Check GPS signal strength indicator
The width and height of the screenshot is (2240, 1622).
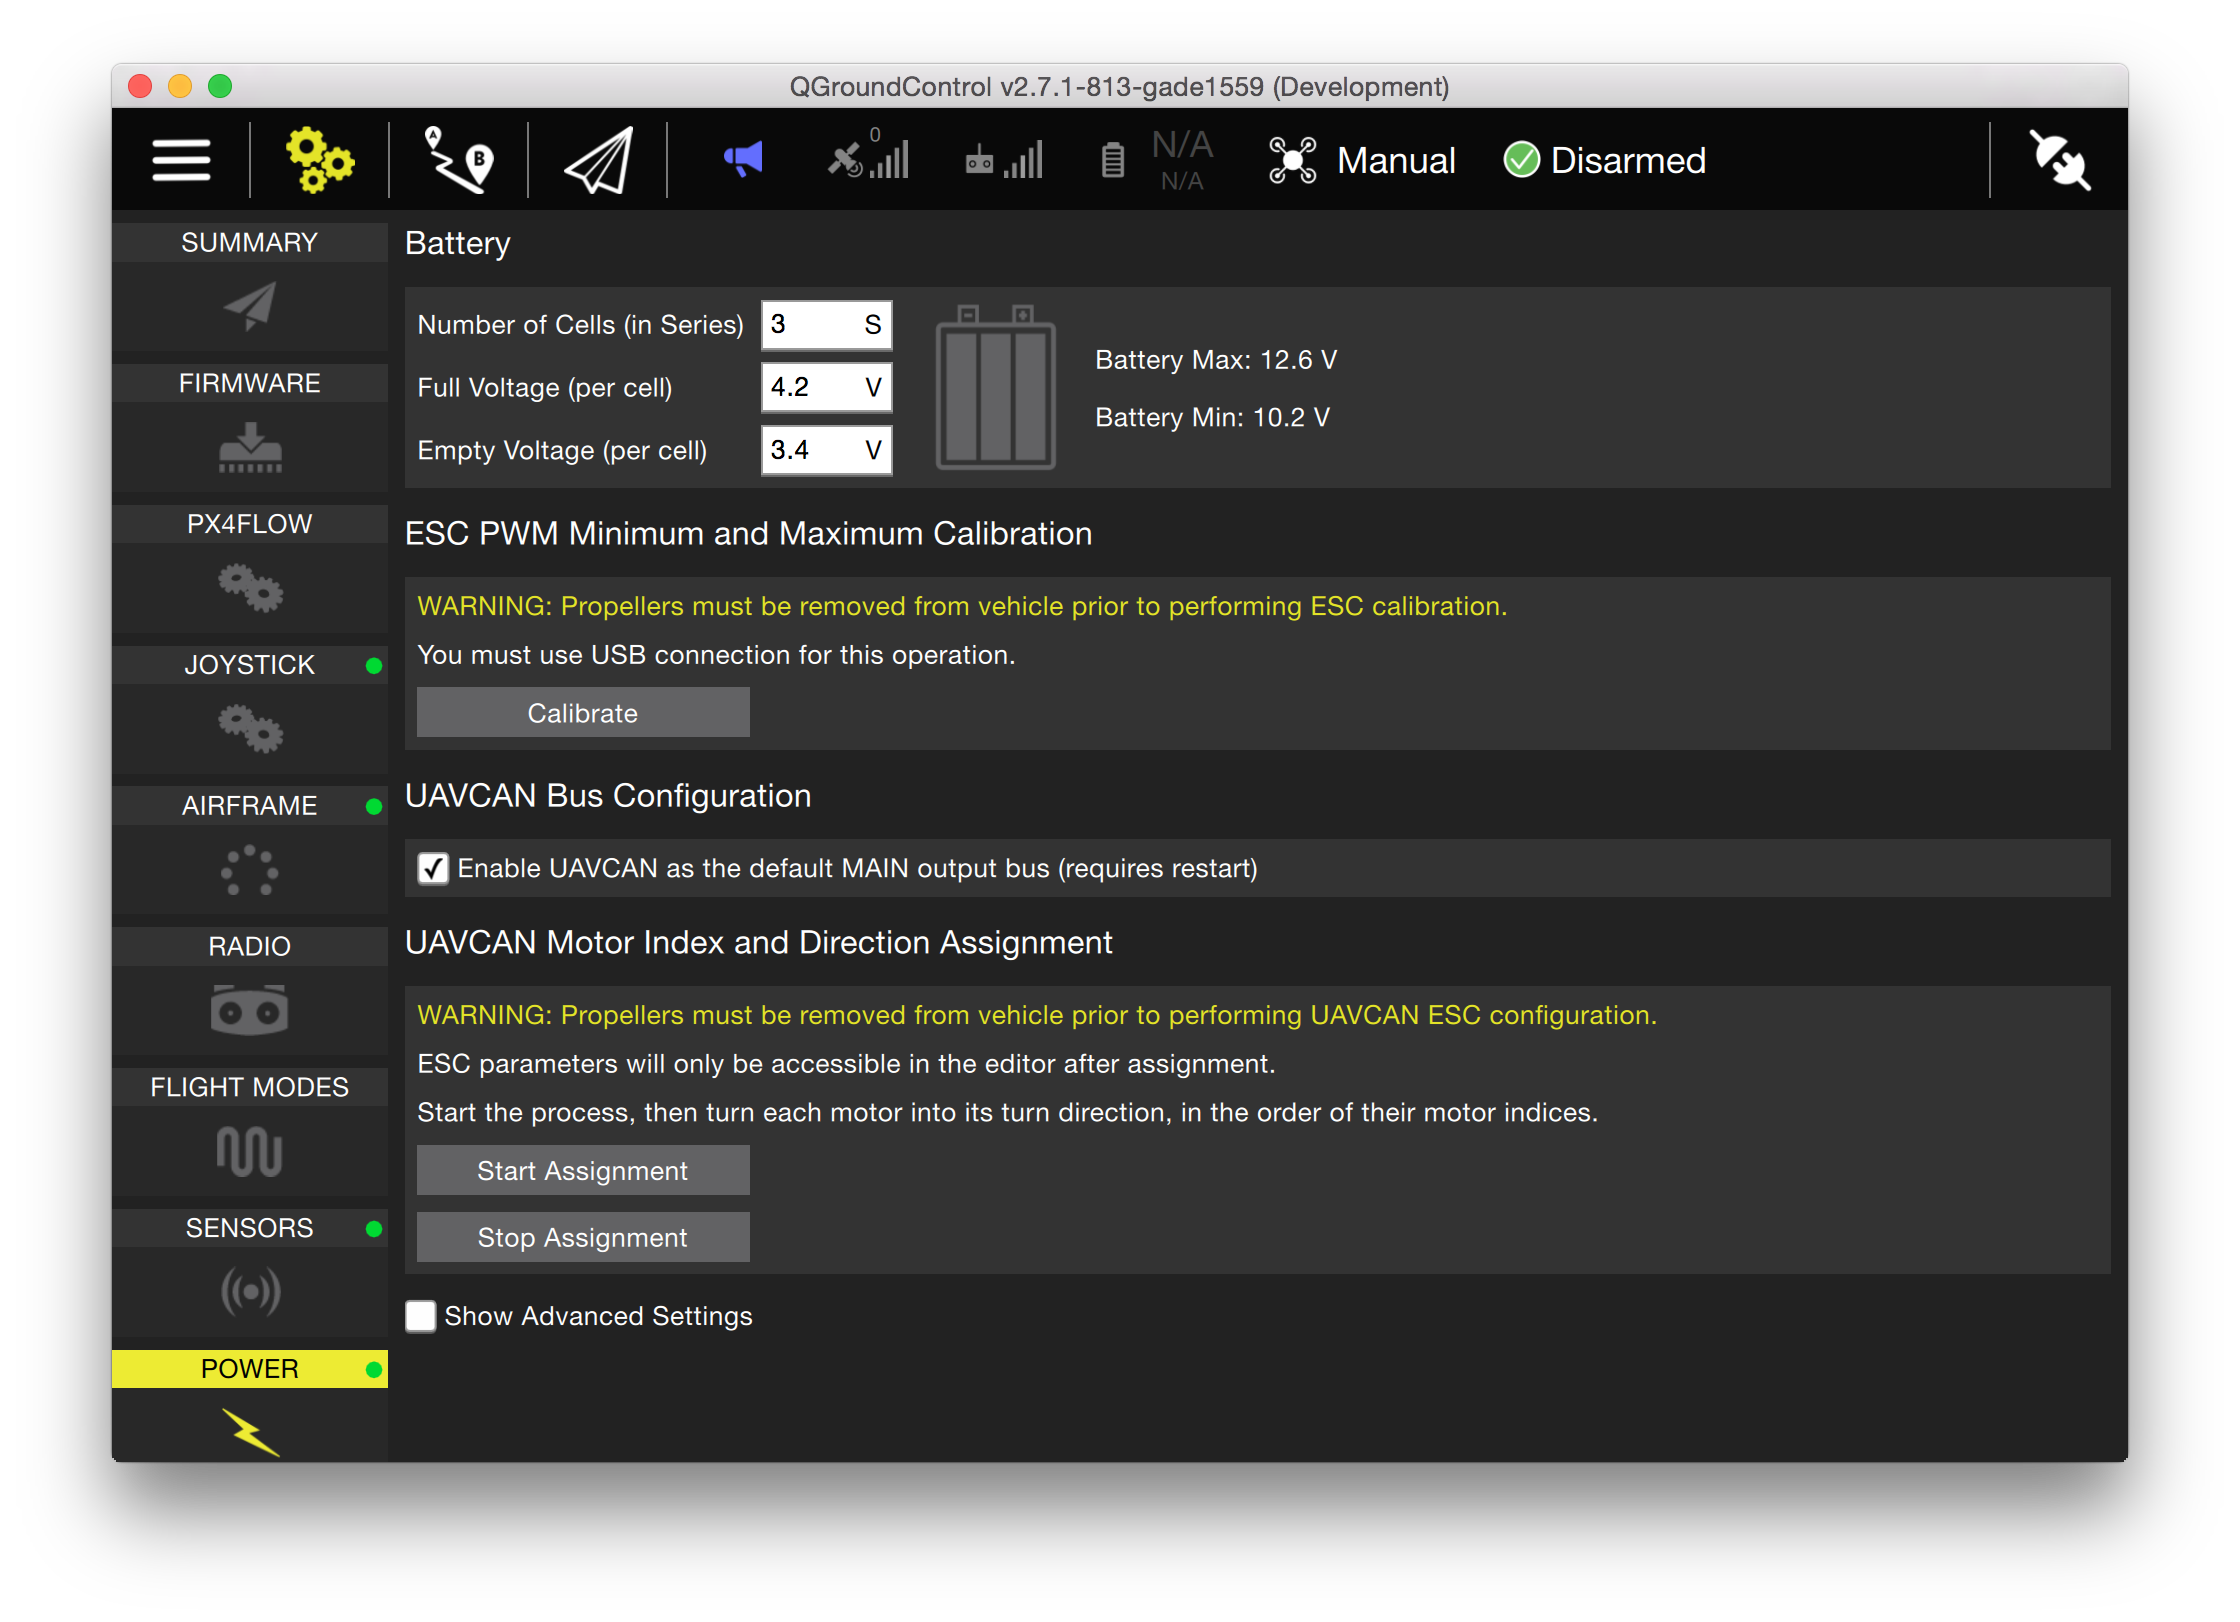tap(867, 160)
